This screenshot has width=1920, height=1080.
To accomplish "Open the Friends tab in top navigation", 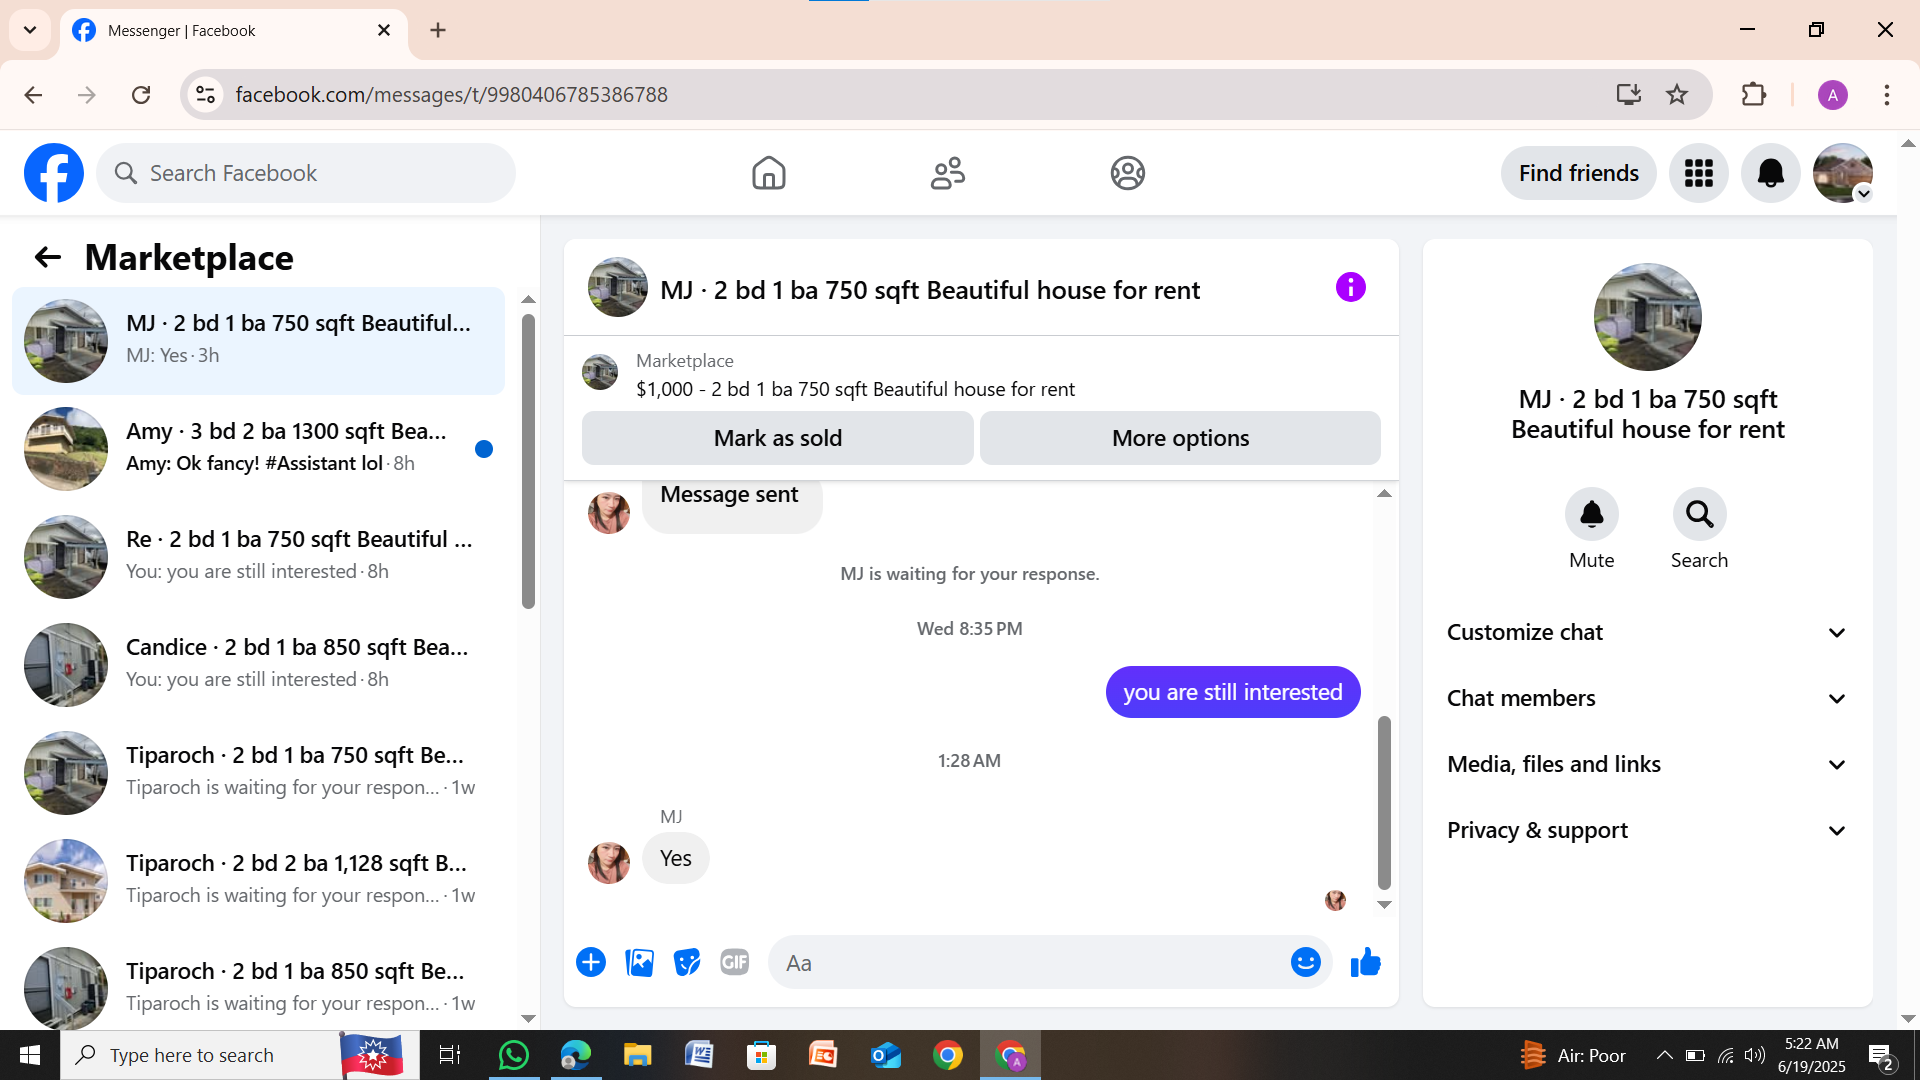I will point(947,173).
